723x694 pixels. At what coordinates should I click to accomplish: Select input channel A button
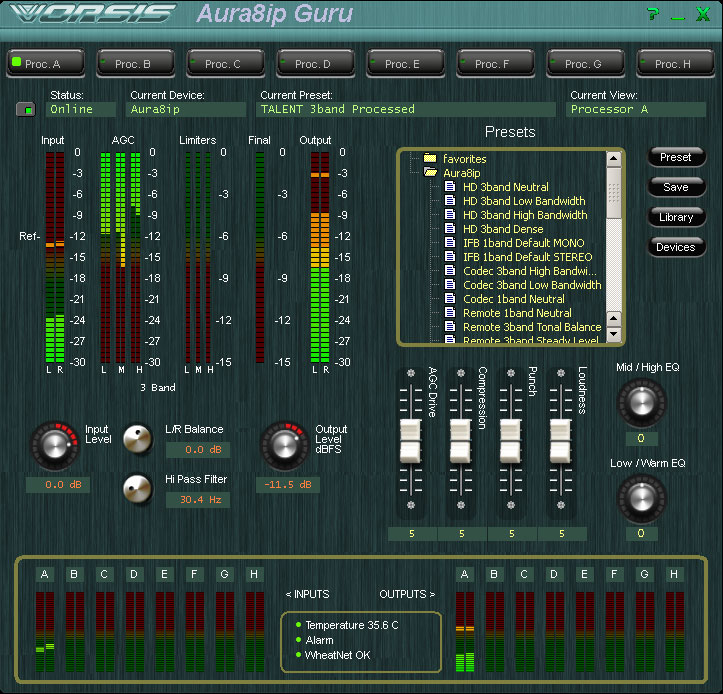tap(44, 574)
